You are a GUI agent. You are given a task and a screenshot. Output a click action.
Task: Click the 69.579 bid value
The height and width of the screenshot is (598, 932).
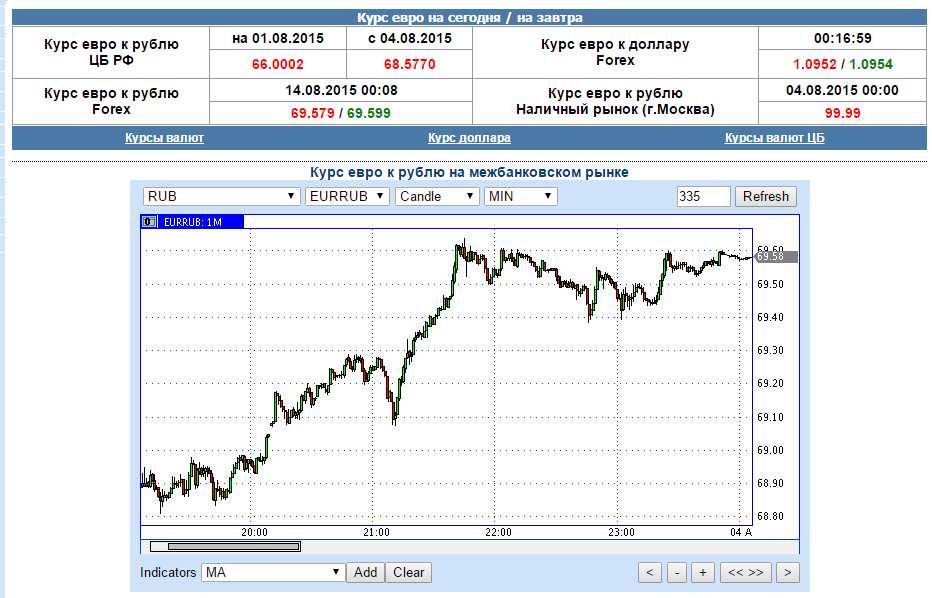click(313, 113)
